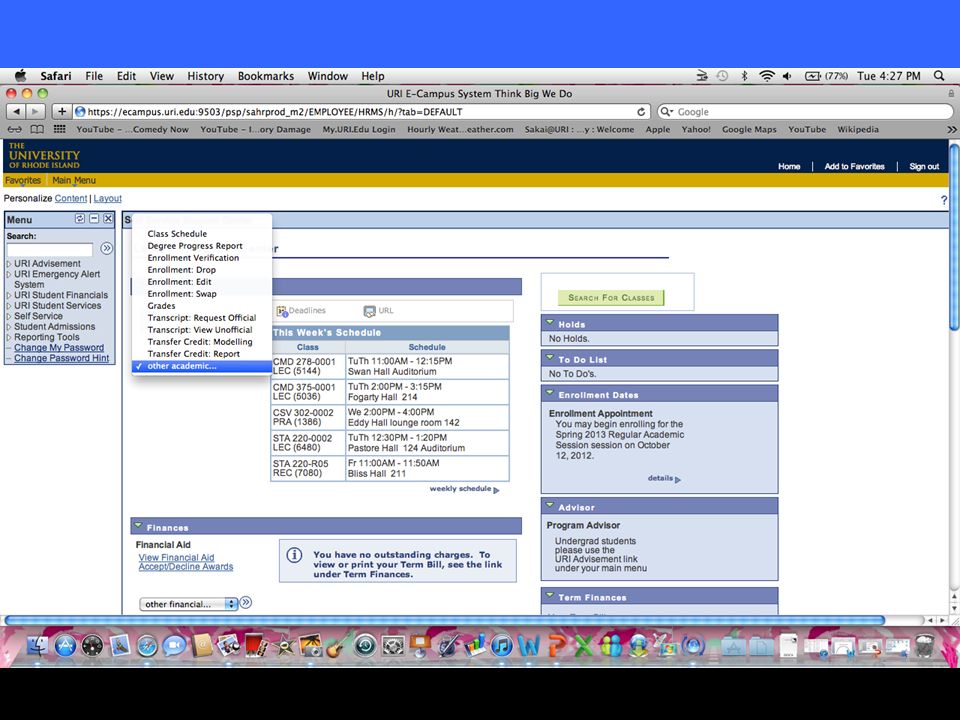Expand Student Admissions folder
The width and height of the screenshot is (960, 720).
9,326
